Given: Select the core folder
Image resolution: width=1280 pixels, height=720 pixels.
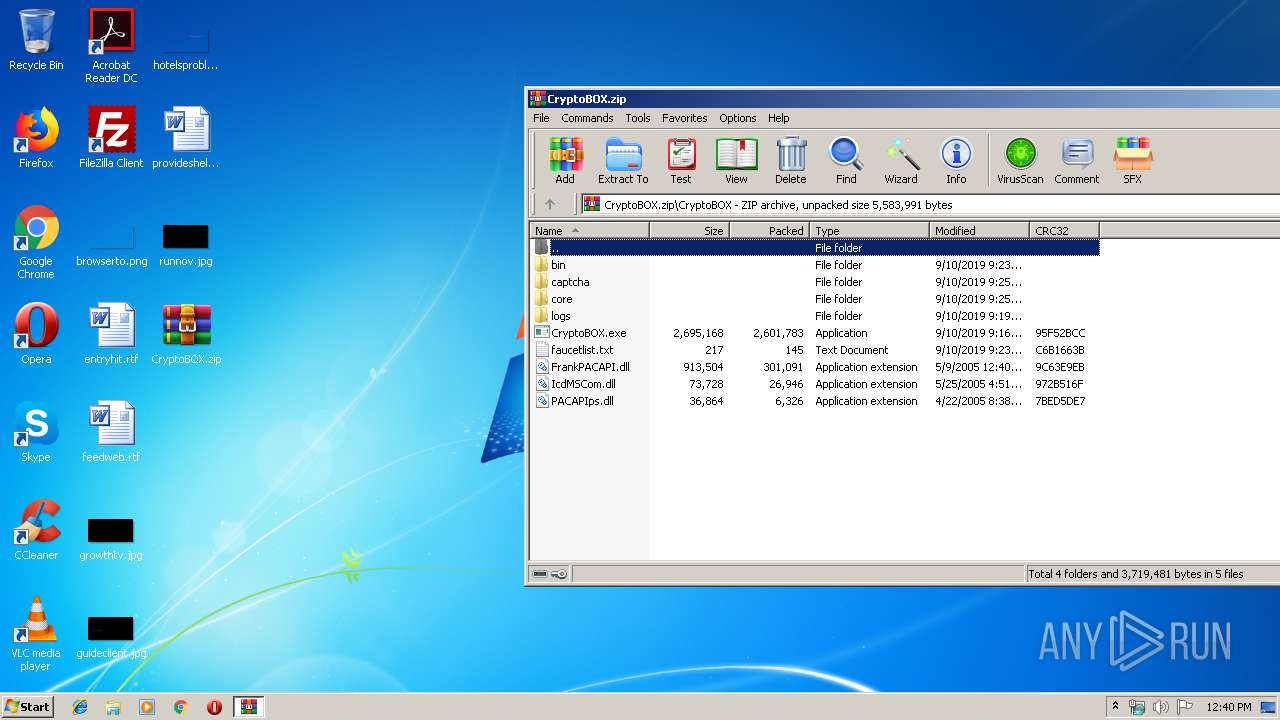Looking at the screenshot, I should tap(815, 299).
